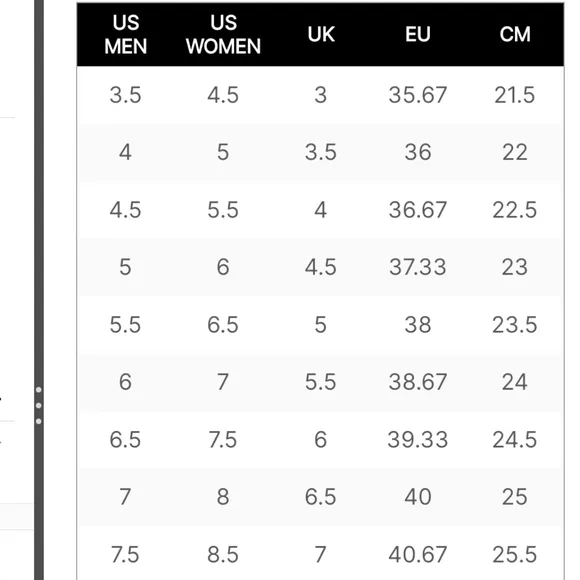Click the 21.5 CM value
580x580 pixels.
click(x=515, y=95)
